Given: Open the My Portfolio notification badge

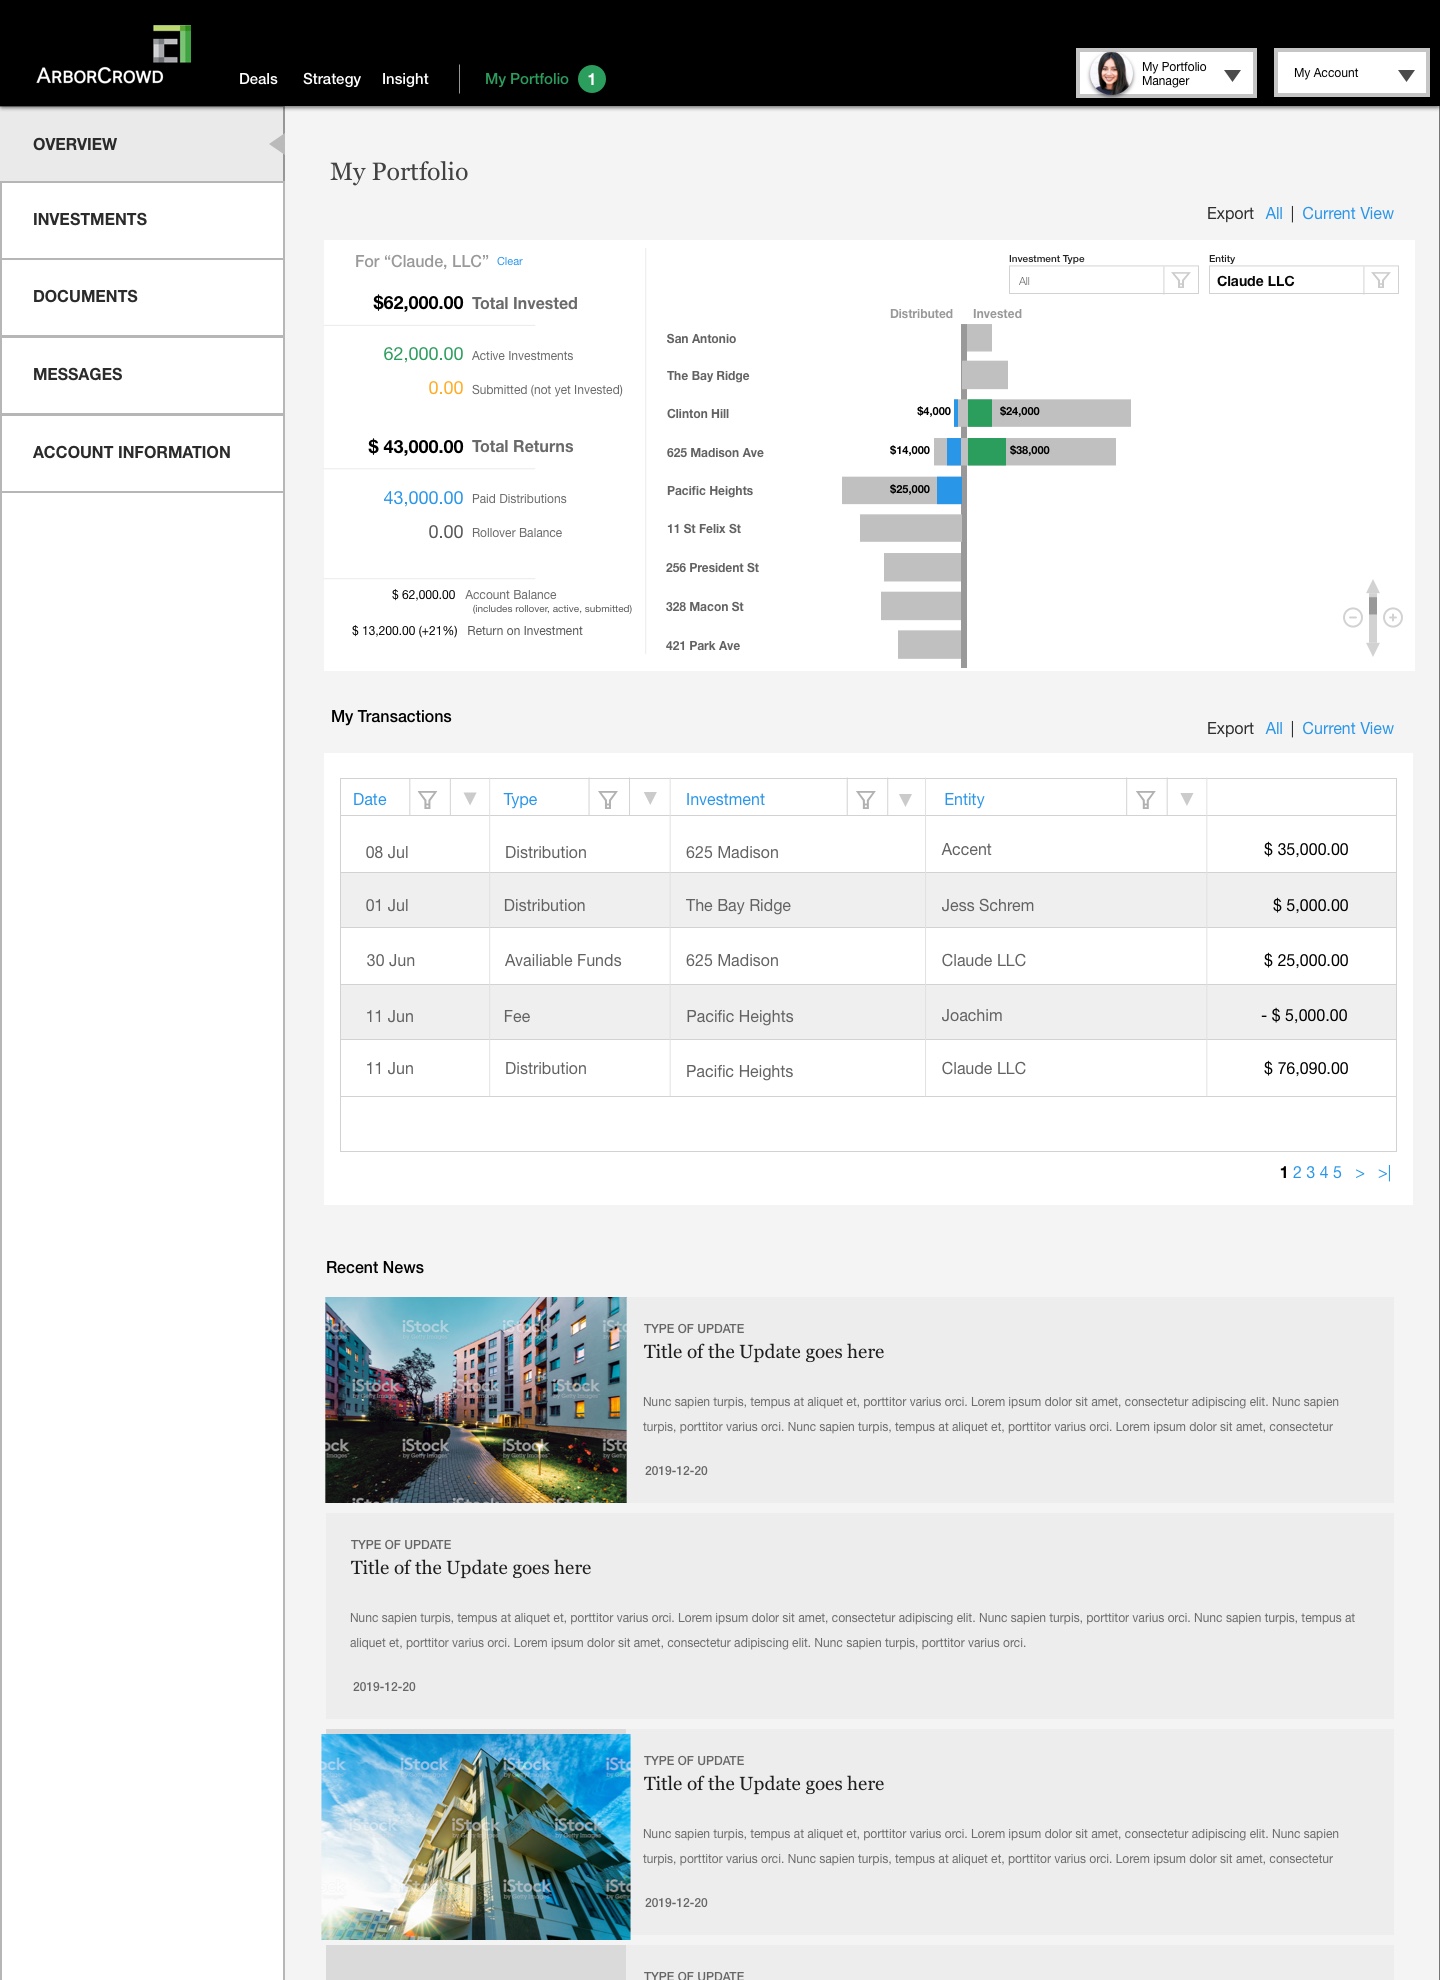Looking at the screenshot, I should [x=592, y=79].
